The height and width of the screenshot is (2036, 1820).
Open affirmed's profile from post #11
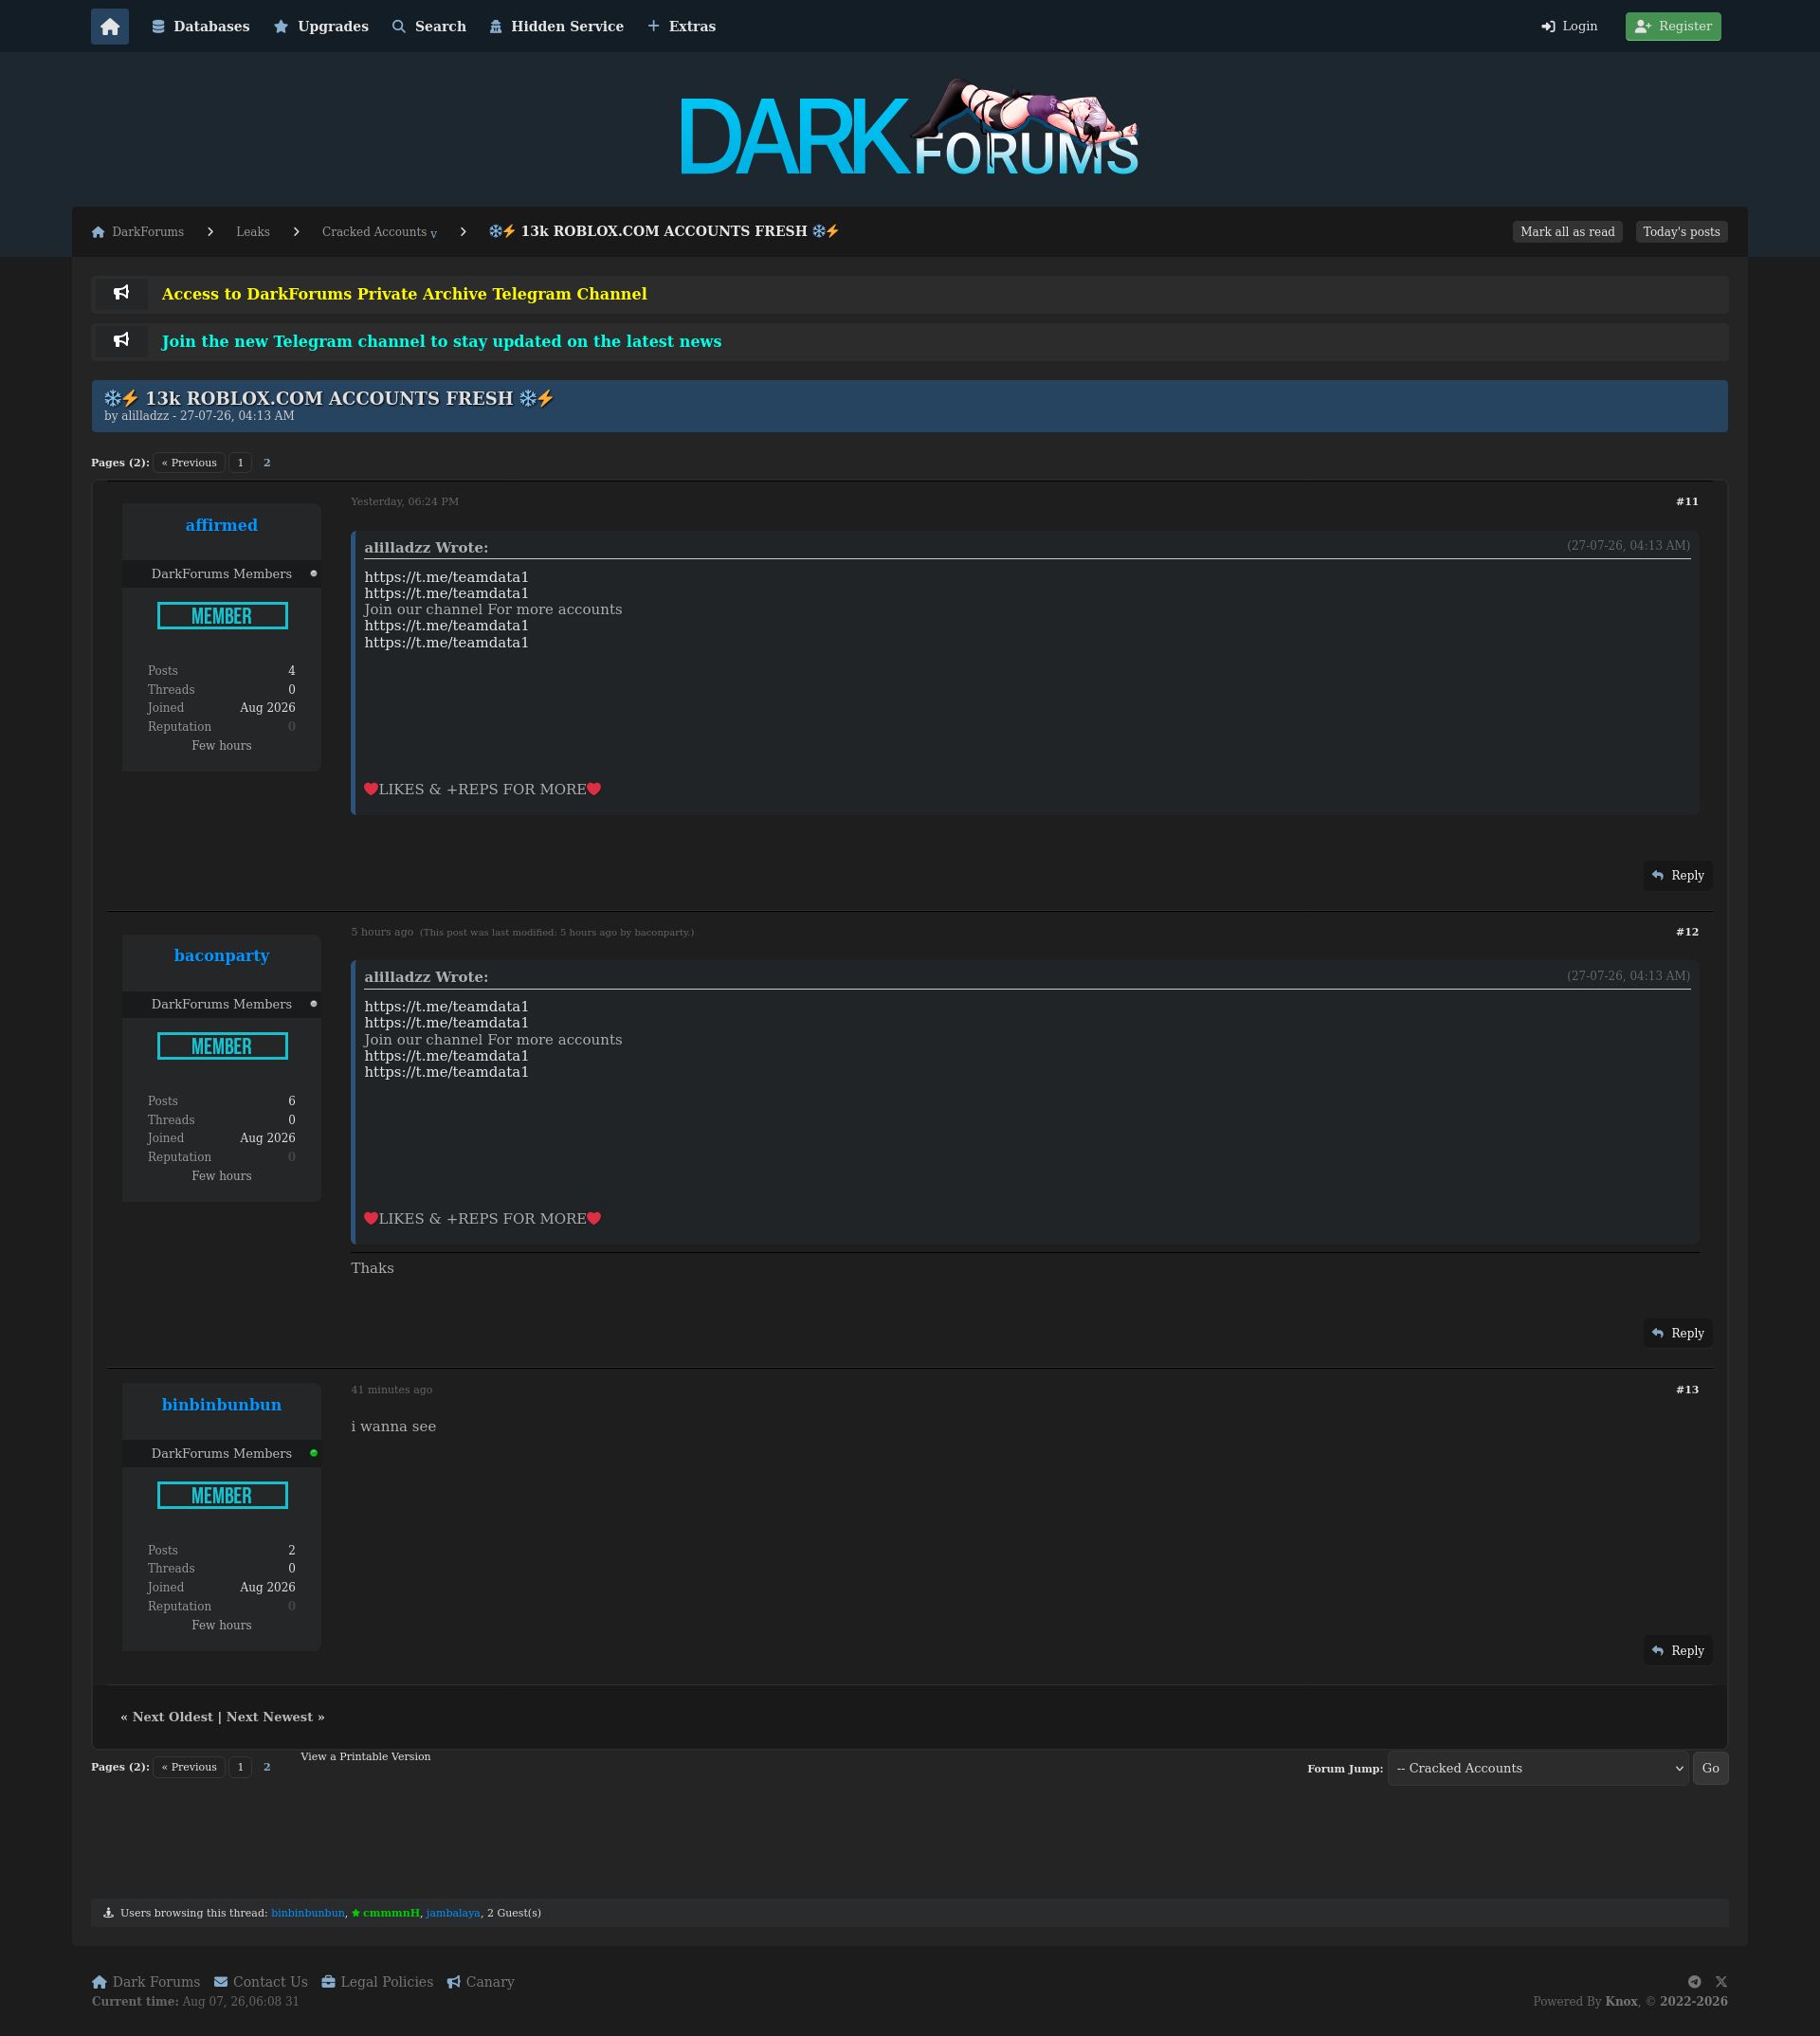coord(221,525)
